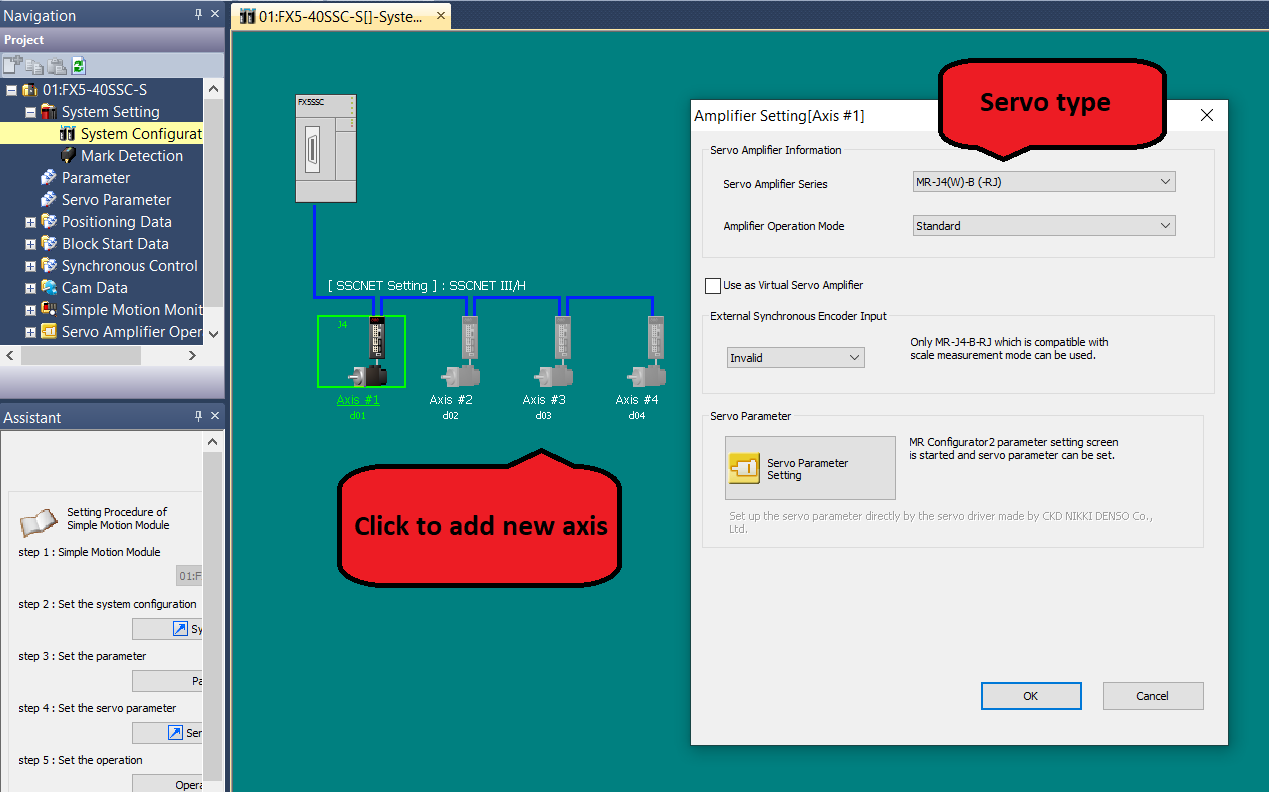Close the Assistant panel
Image resolution: width=1269 pixels, height=792 pixels.
(215, 417)
